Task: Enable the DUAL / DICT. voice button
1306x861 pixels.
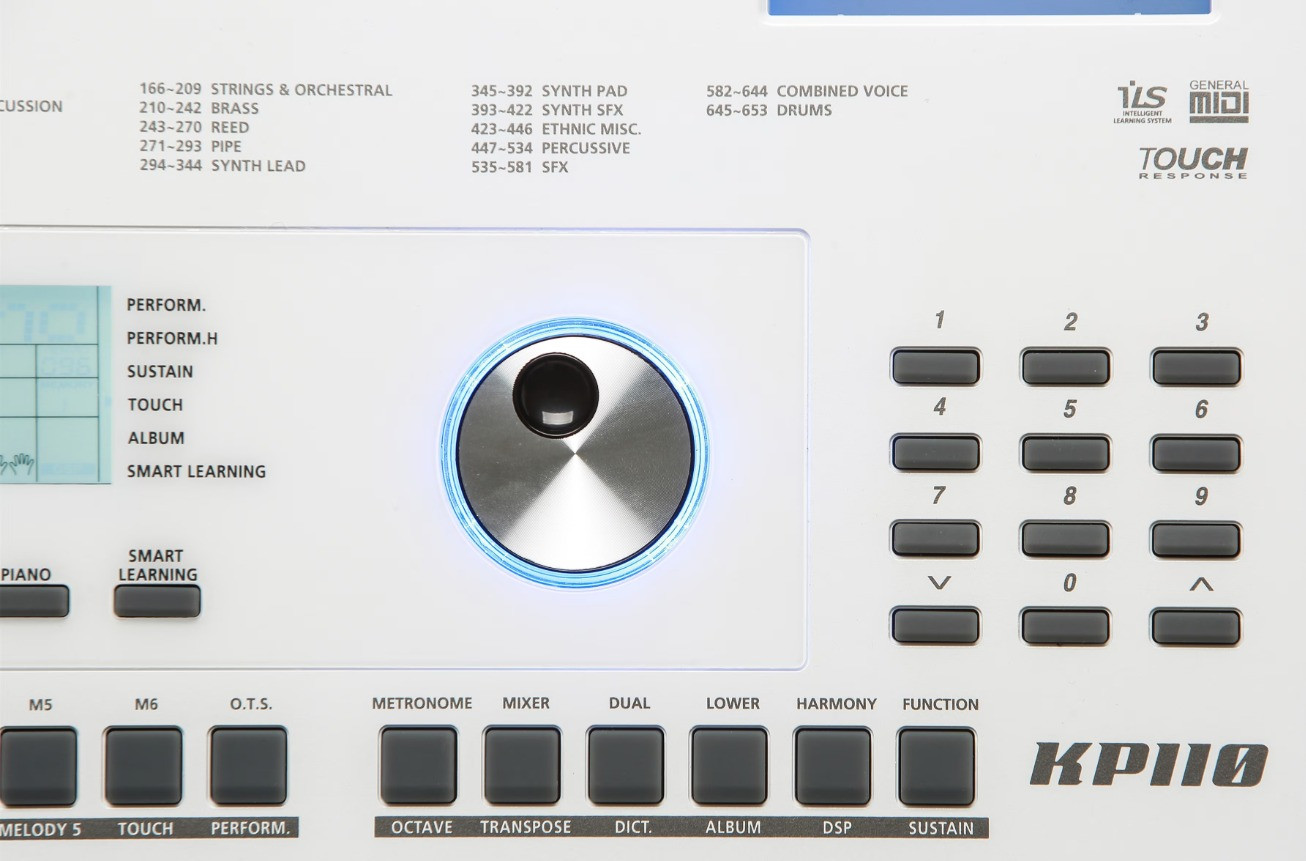Action: pos(626,766)
